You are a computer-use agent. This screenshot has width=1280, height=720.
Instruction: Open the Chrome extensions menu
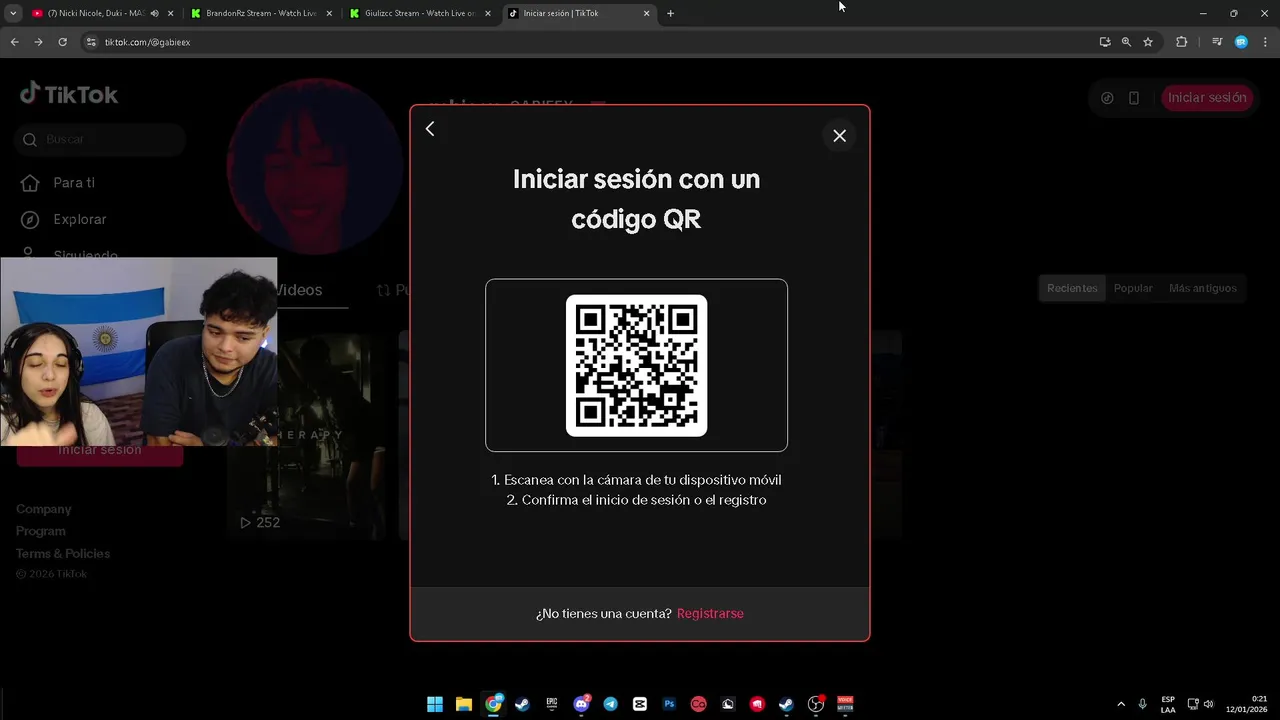click(1181, 42)
